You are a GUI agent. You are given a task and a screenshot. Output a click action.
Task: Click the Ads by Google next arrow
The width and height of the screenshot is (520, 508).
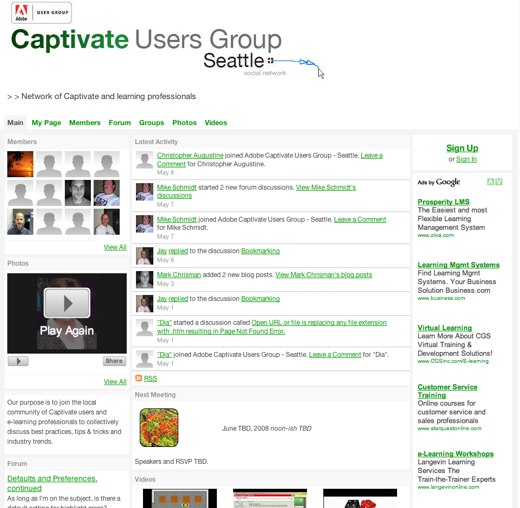[499, 182]
